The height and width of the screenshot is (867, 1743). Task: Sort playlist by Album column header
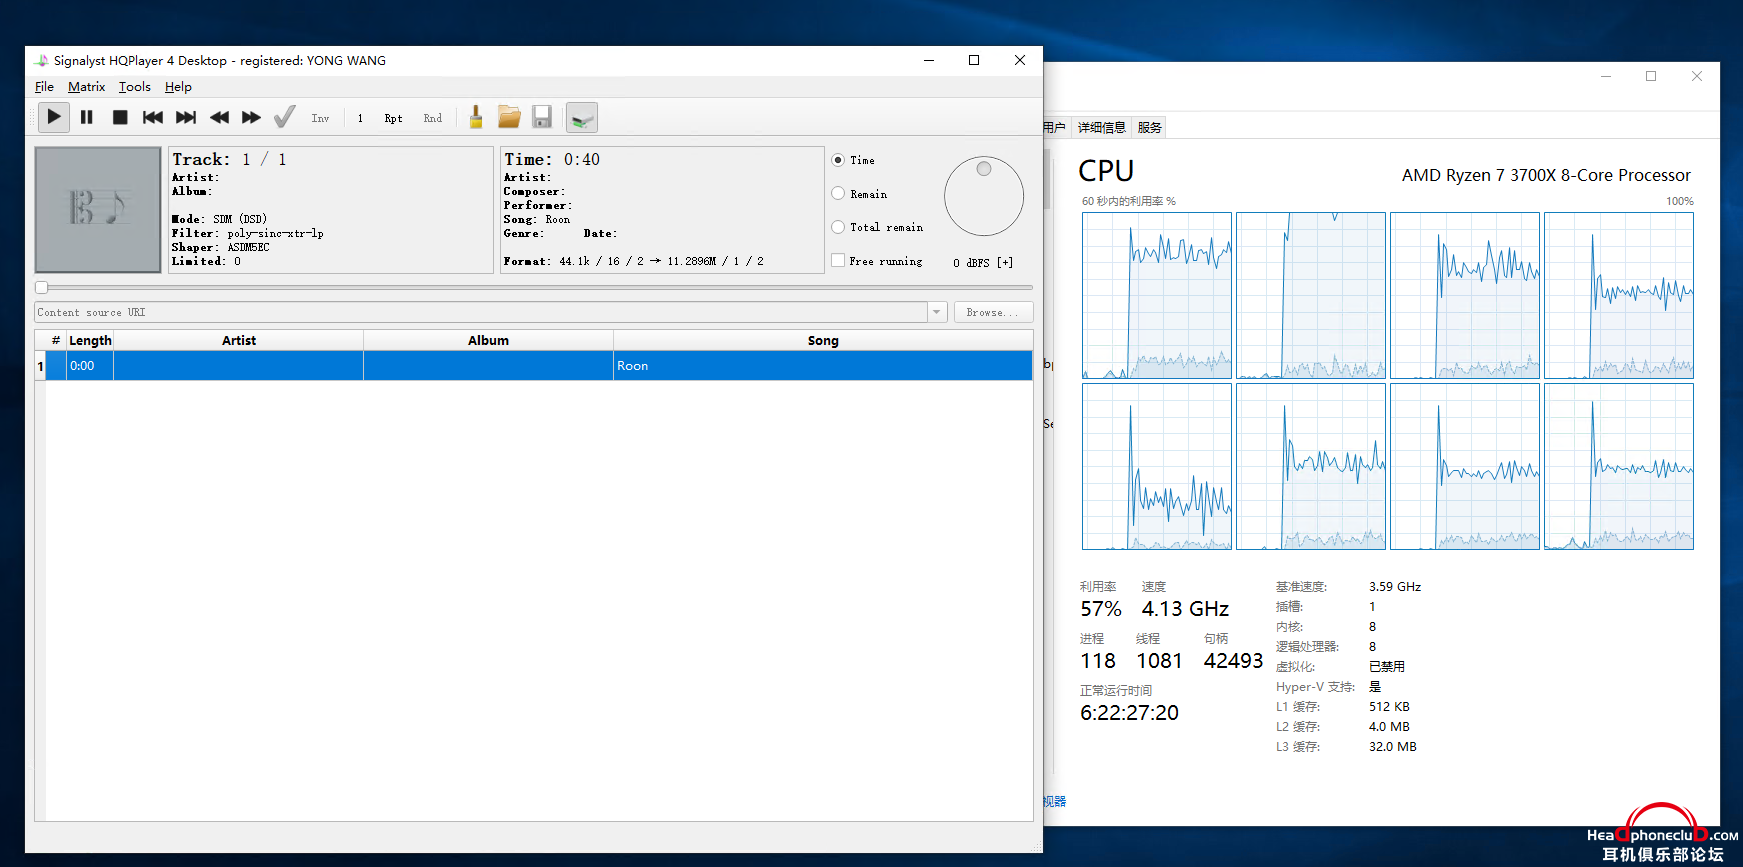point(488,340)
